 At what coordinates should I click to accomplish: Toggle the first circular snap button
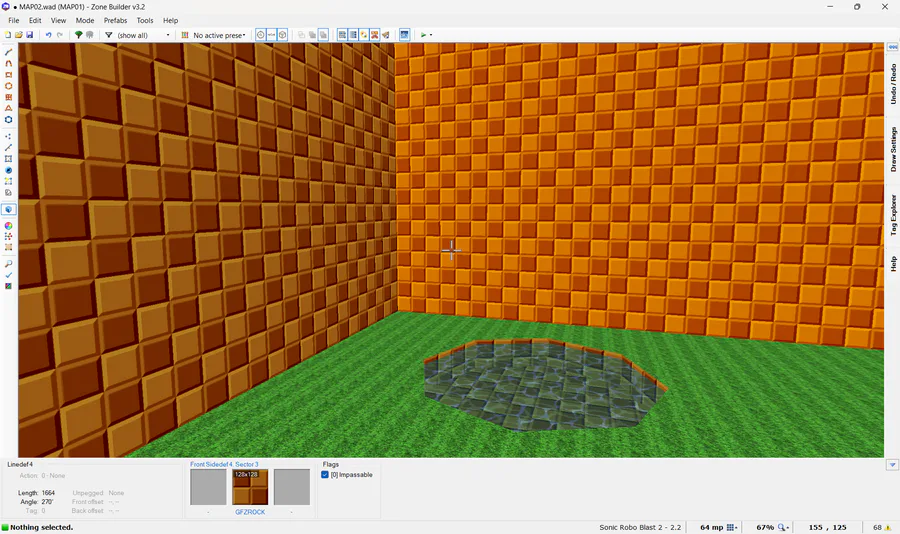pos(261,35)
